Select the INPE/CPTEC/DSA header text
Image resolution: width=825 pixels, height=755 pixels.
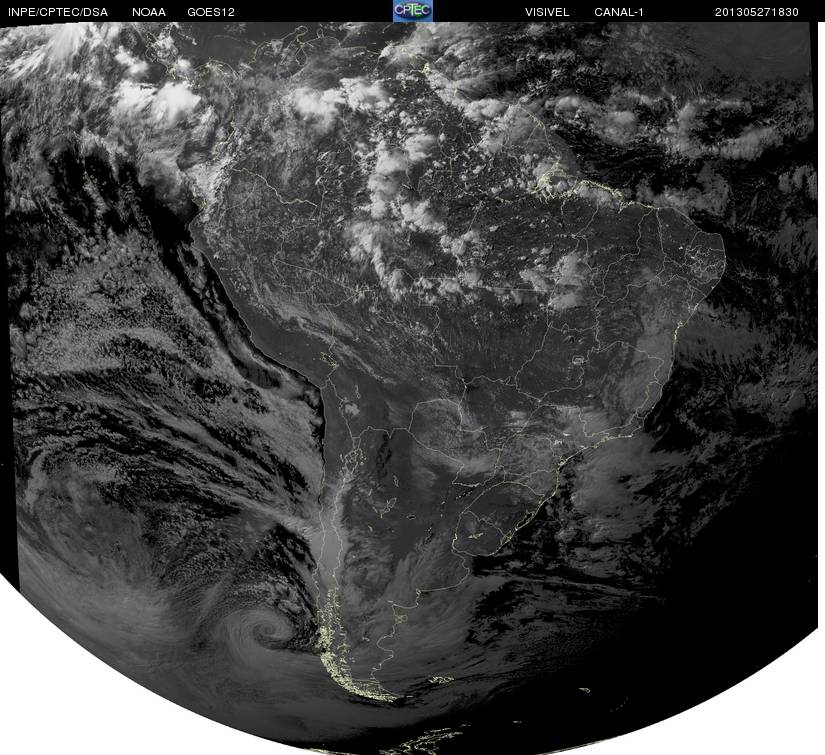58,12
